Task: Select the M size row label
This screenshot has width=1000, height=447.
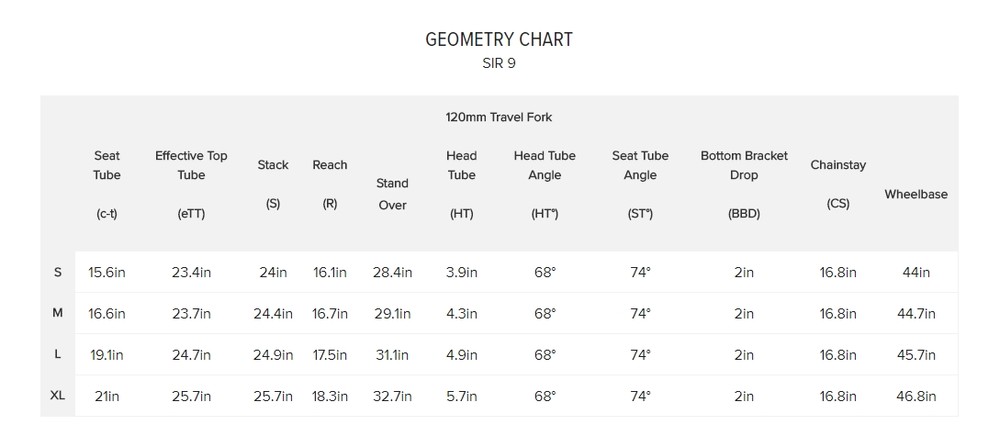Action: pyautogui.click(x=57, y=313)
